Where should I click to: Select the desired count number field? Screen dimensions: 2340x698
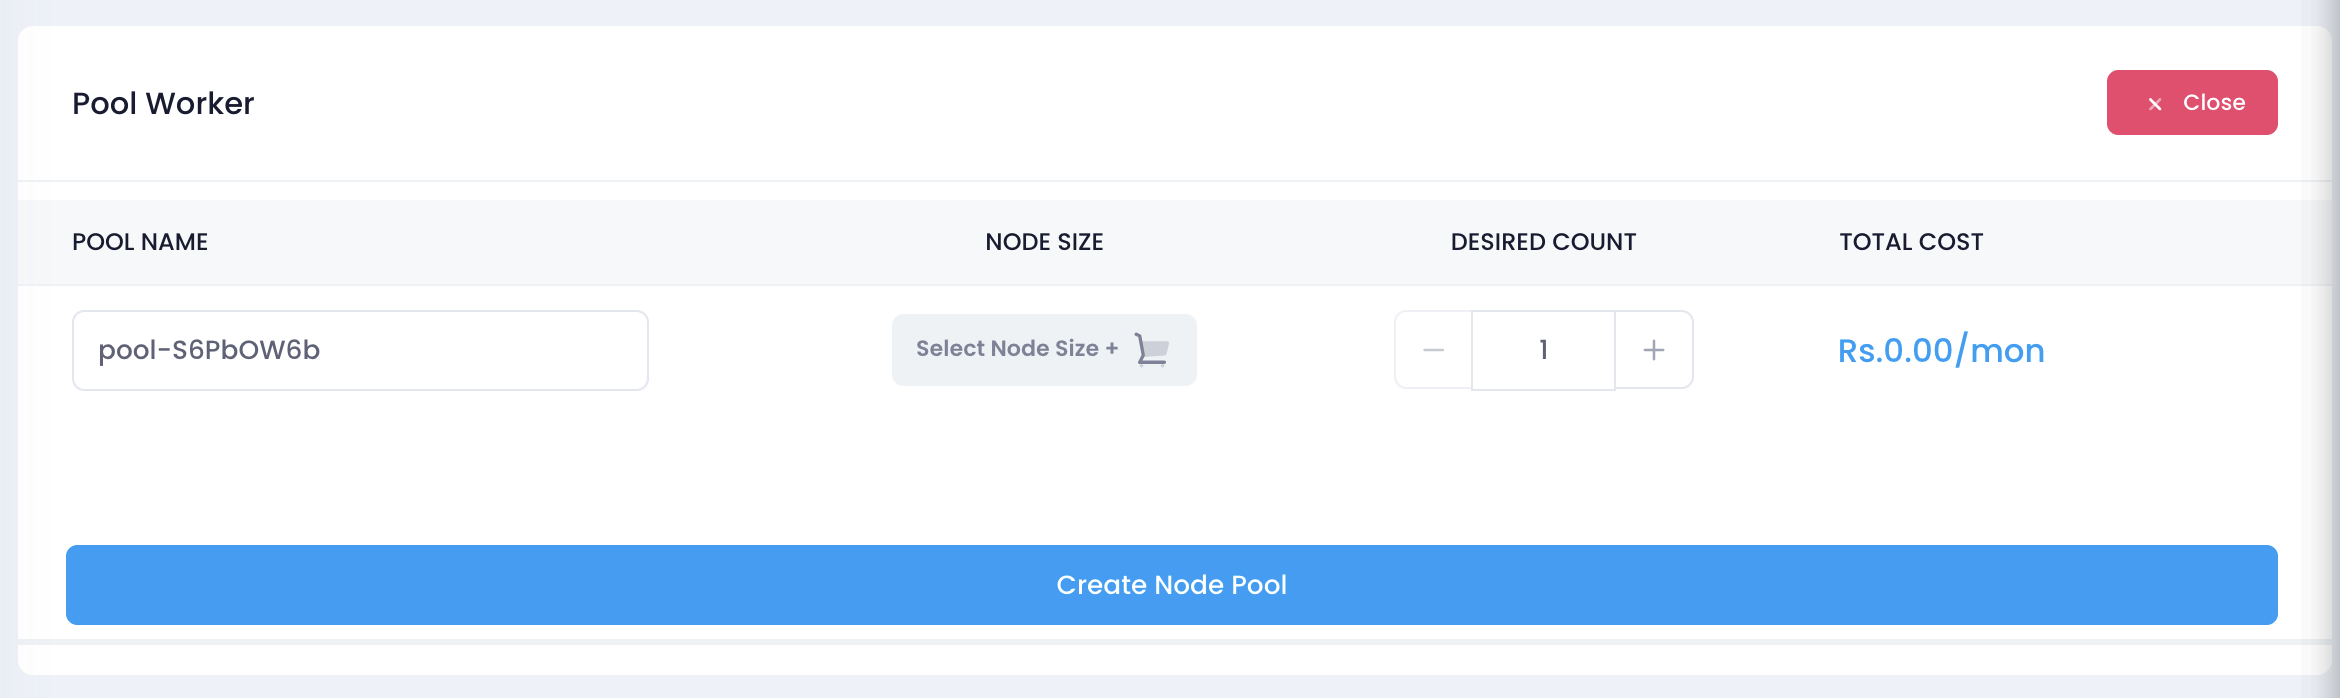point(1543,350)
